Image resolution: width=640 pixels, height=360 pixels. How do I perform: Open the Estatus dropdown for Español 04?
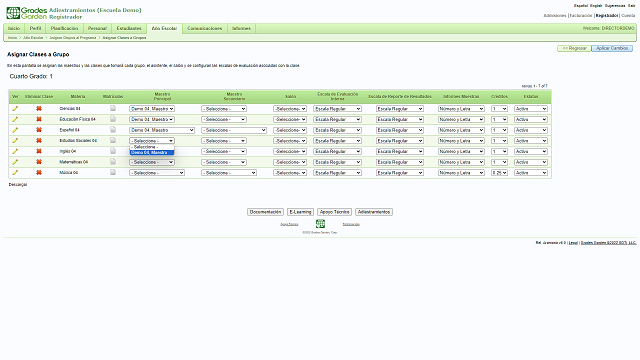(531, 130)
